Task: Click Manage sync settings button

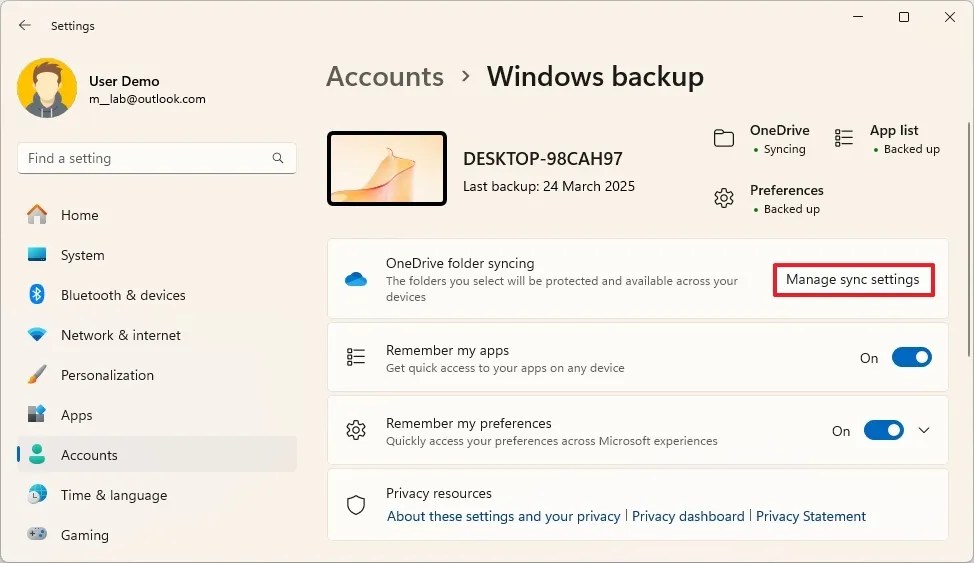Action: 853,280
